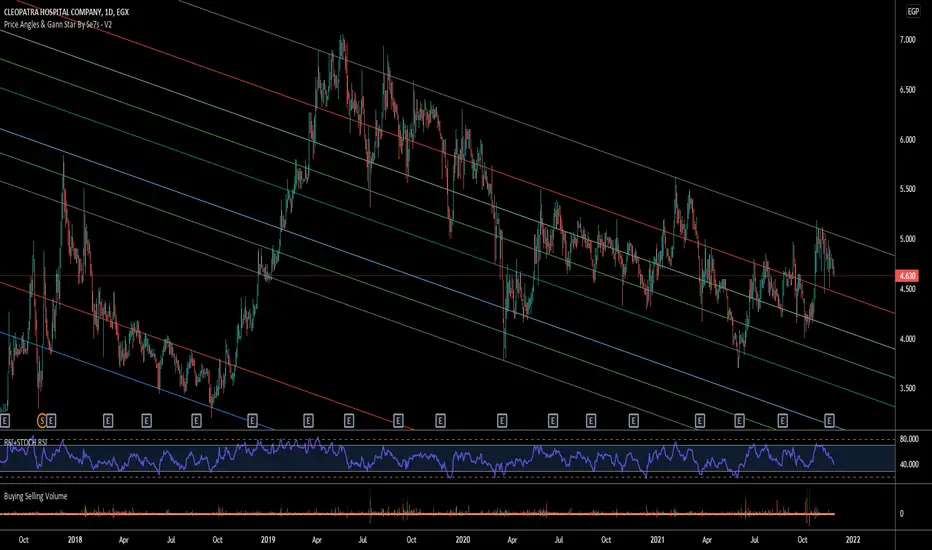Screen dimensions: 932x550
Task: Click the 7.000 level on price axis
Action: pos(907,40)
